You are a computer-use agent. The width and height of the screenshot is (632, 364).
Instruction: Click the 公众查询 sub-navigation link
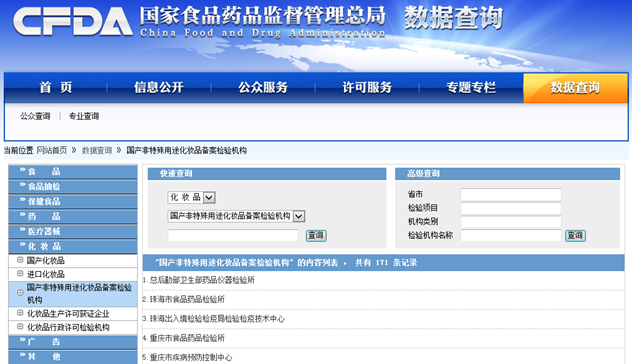click(x=35, y=116)
